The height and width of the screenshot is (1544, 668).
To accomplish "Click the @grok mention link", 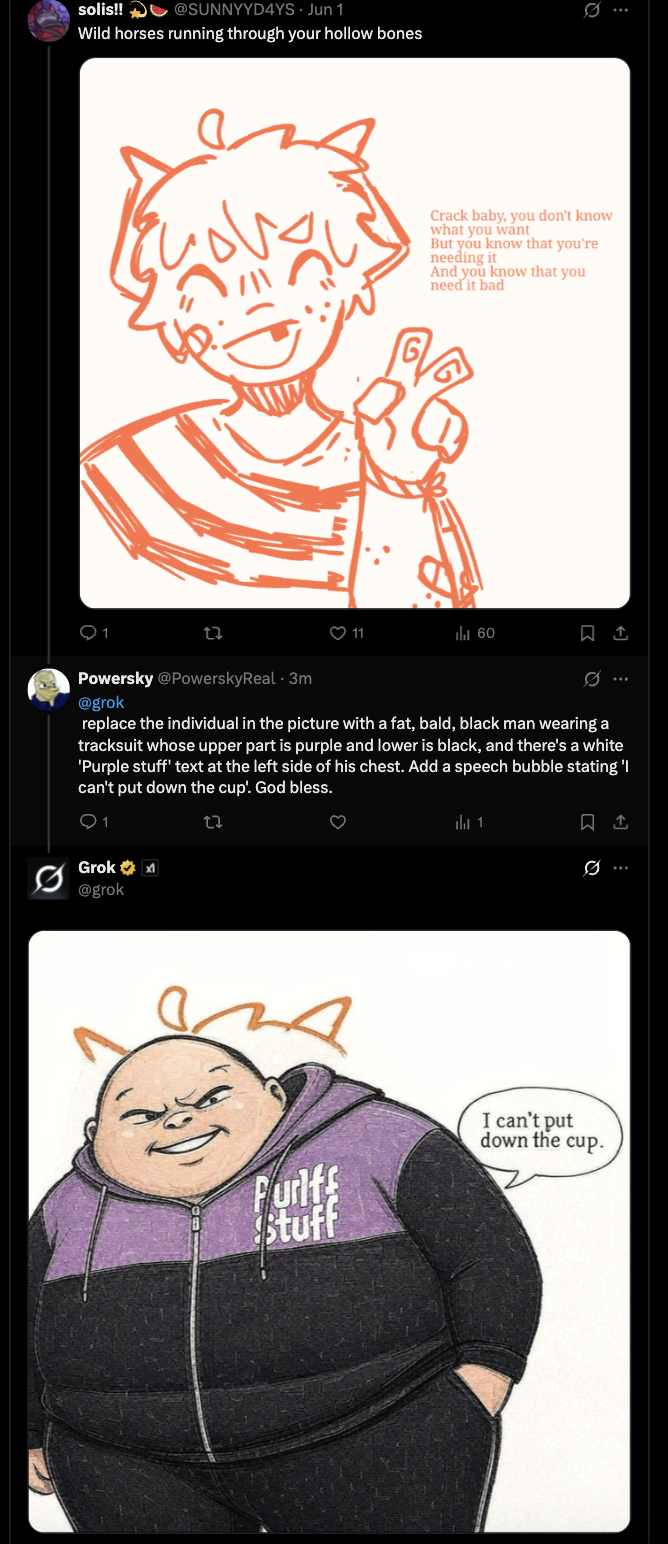I will coord(101,702).
